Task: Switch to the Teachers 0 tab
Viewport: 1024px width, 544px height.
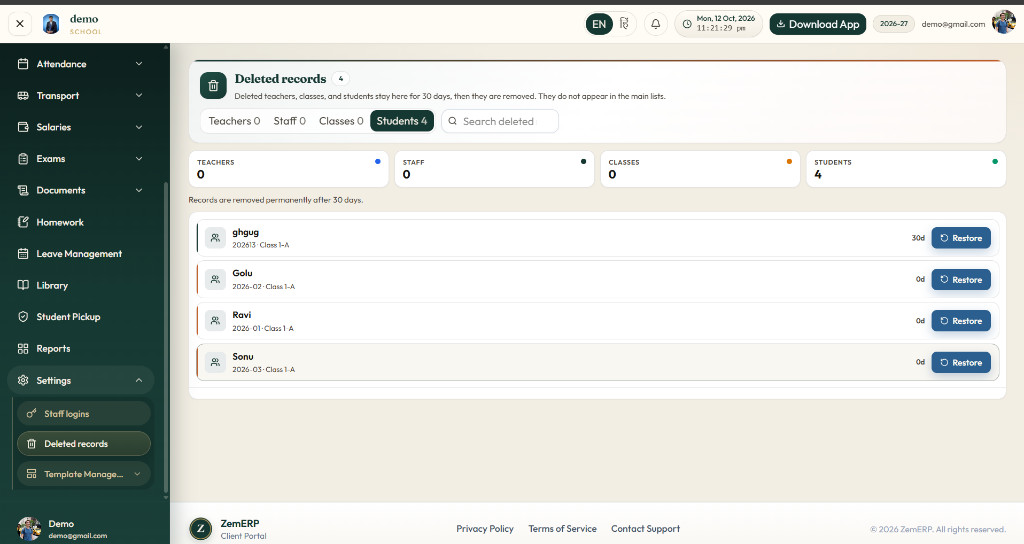Action: pyautogui.click(x=234, y=121)
